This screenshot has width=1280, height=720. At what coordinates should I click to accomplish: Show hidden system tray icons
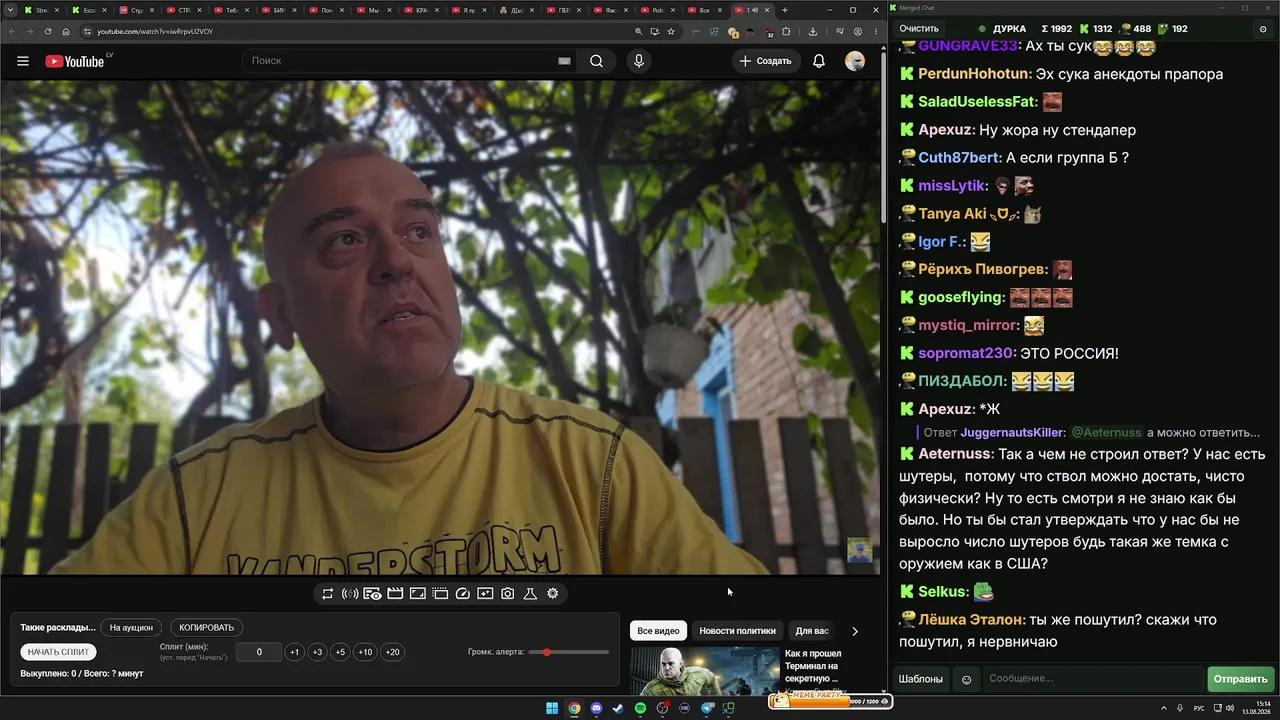click(1165, 708)
